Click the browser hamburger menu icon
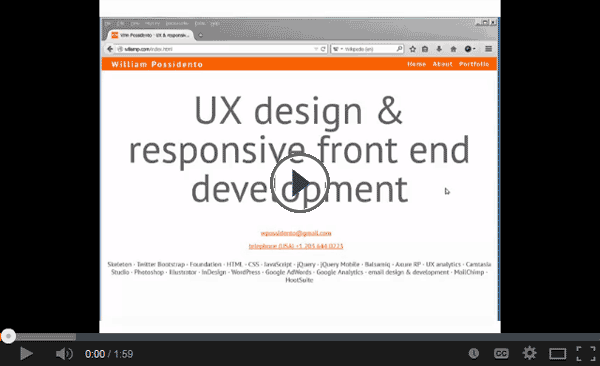 coord(488,49)
